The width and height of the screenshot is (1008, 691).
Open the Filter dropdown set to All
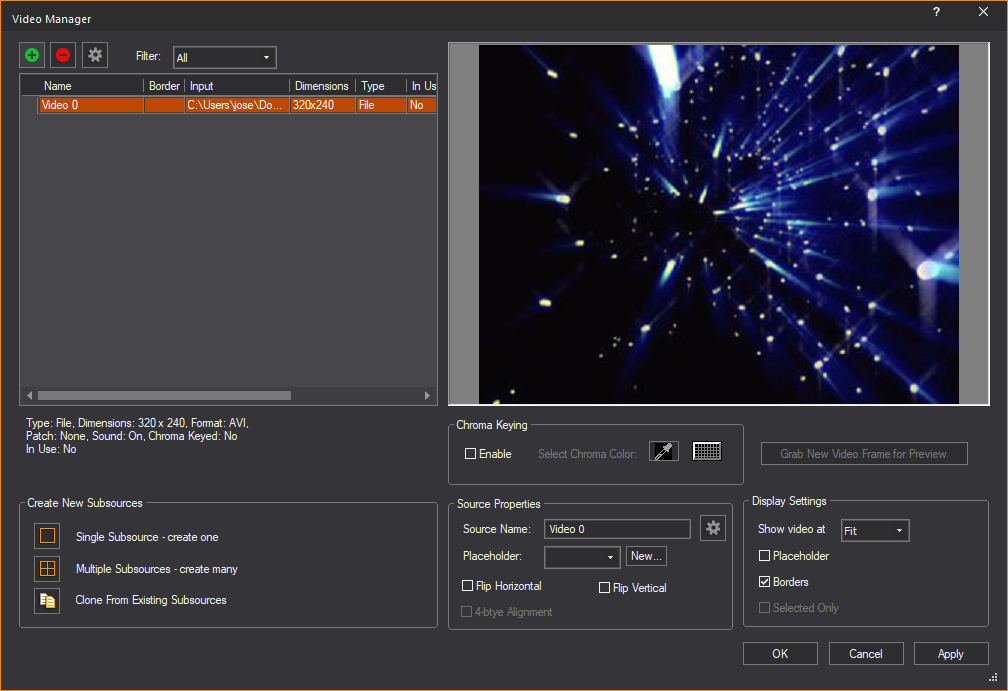224,58
